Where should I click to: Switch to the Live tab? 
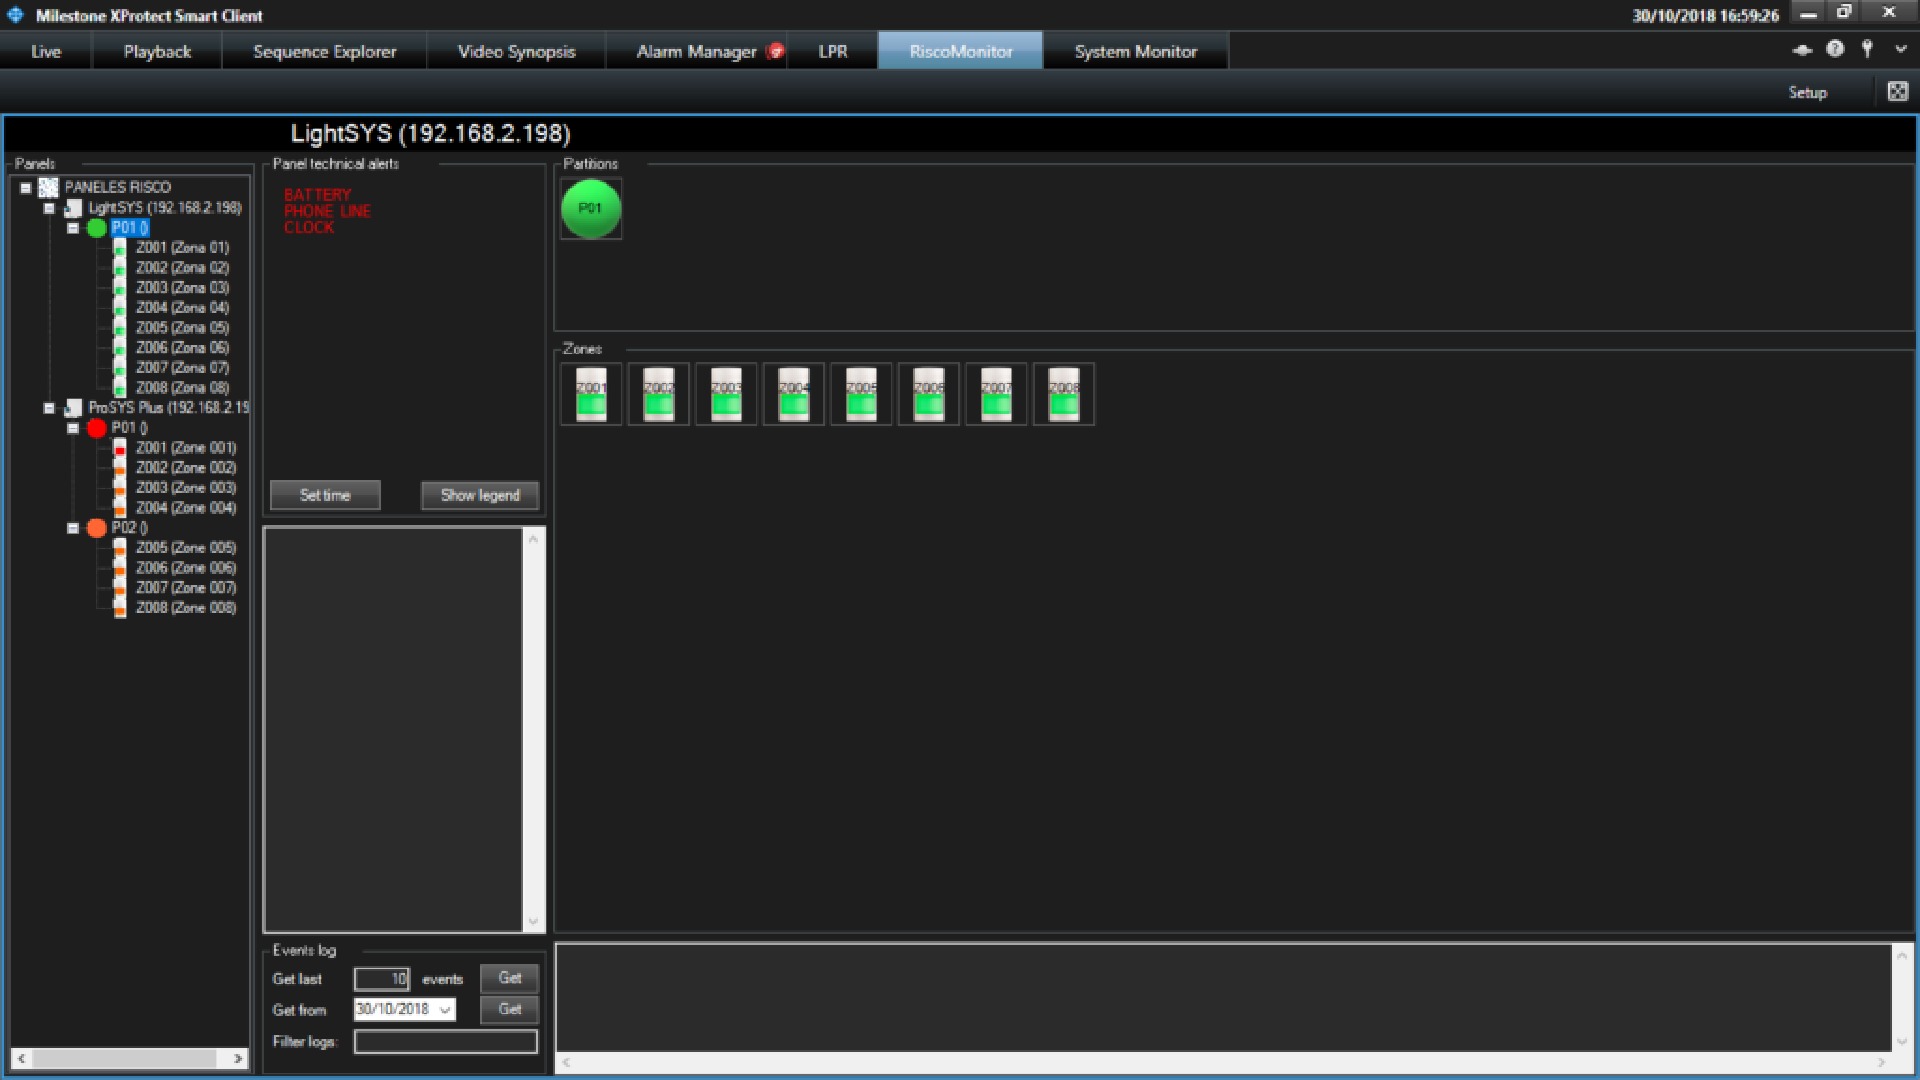46,51
